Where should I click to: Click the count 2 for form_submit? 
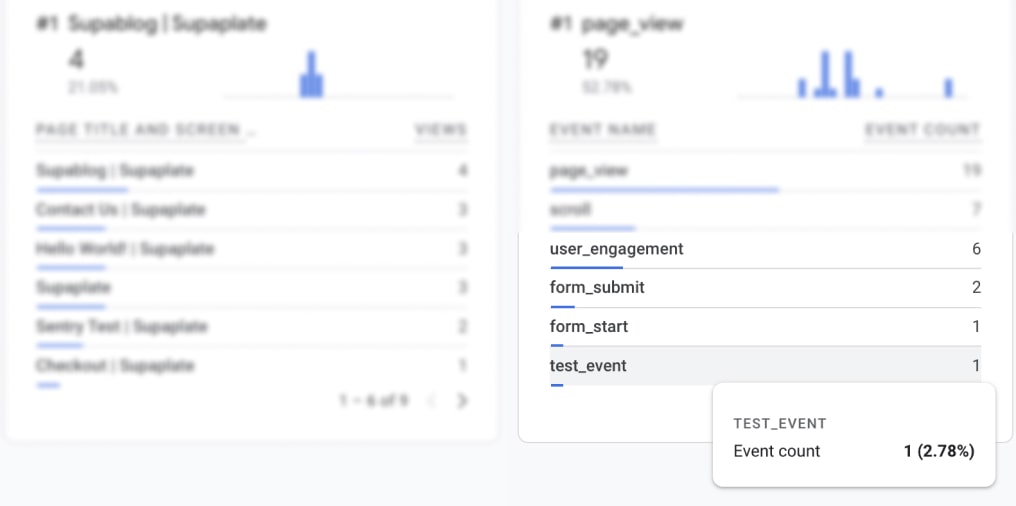point(976,288)
